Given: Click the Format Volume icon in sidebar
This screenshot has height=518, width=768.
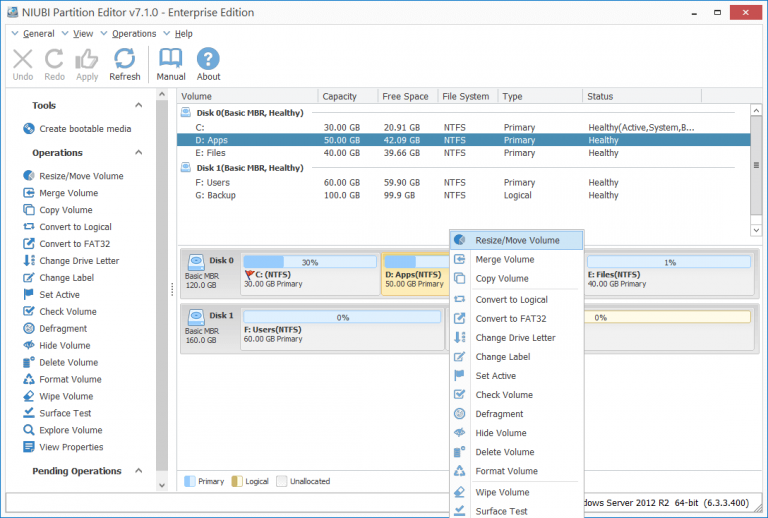Looking at the screenshot, I should tap(28, 379).
